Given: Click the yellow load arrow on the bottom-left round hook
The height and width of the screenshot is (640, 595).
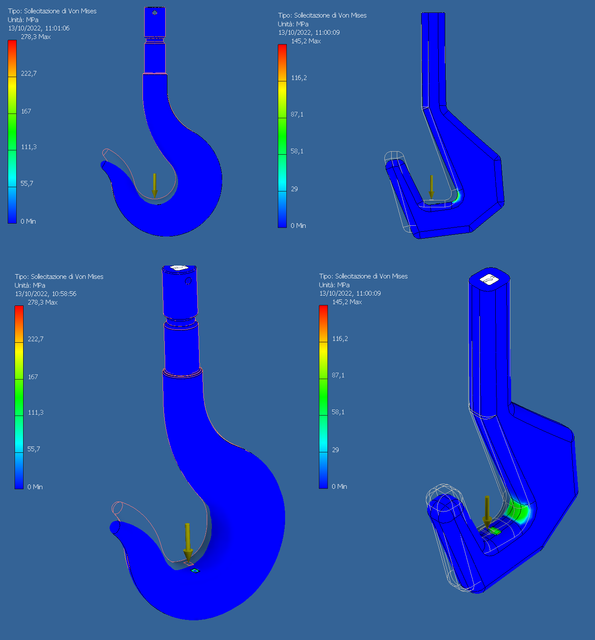Looking at the screenshot, I should 188,542.
